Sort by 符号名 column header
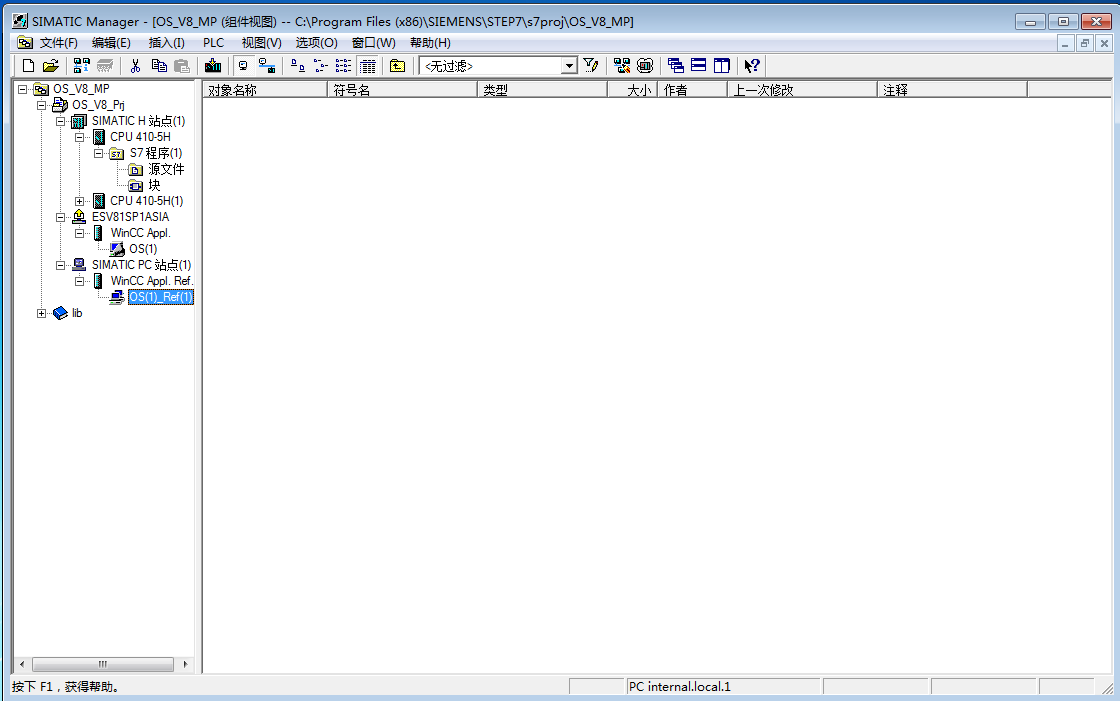 [x=402, y=90]
